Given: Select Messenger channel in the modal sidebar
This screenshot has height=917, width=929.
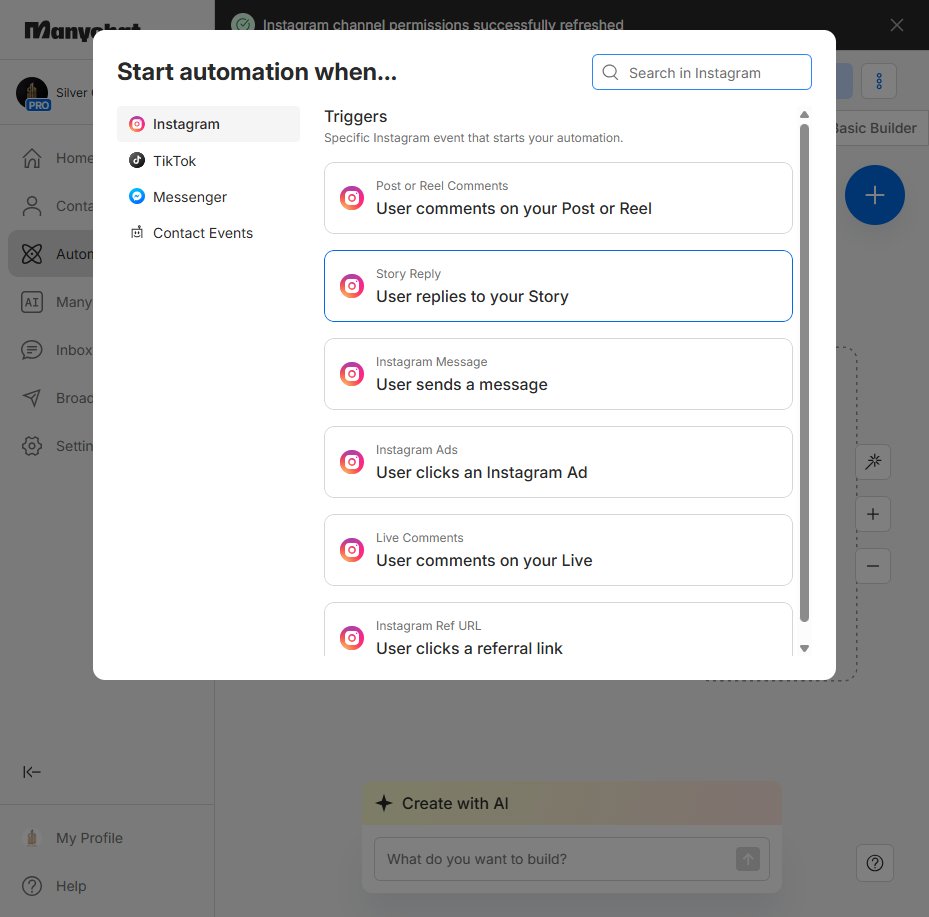Looking at the screenshot, I should click(x=208, y=197).
